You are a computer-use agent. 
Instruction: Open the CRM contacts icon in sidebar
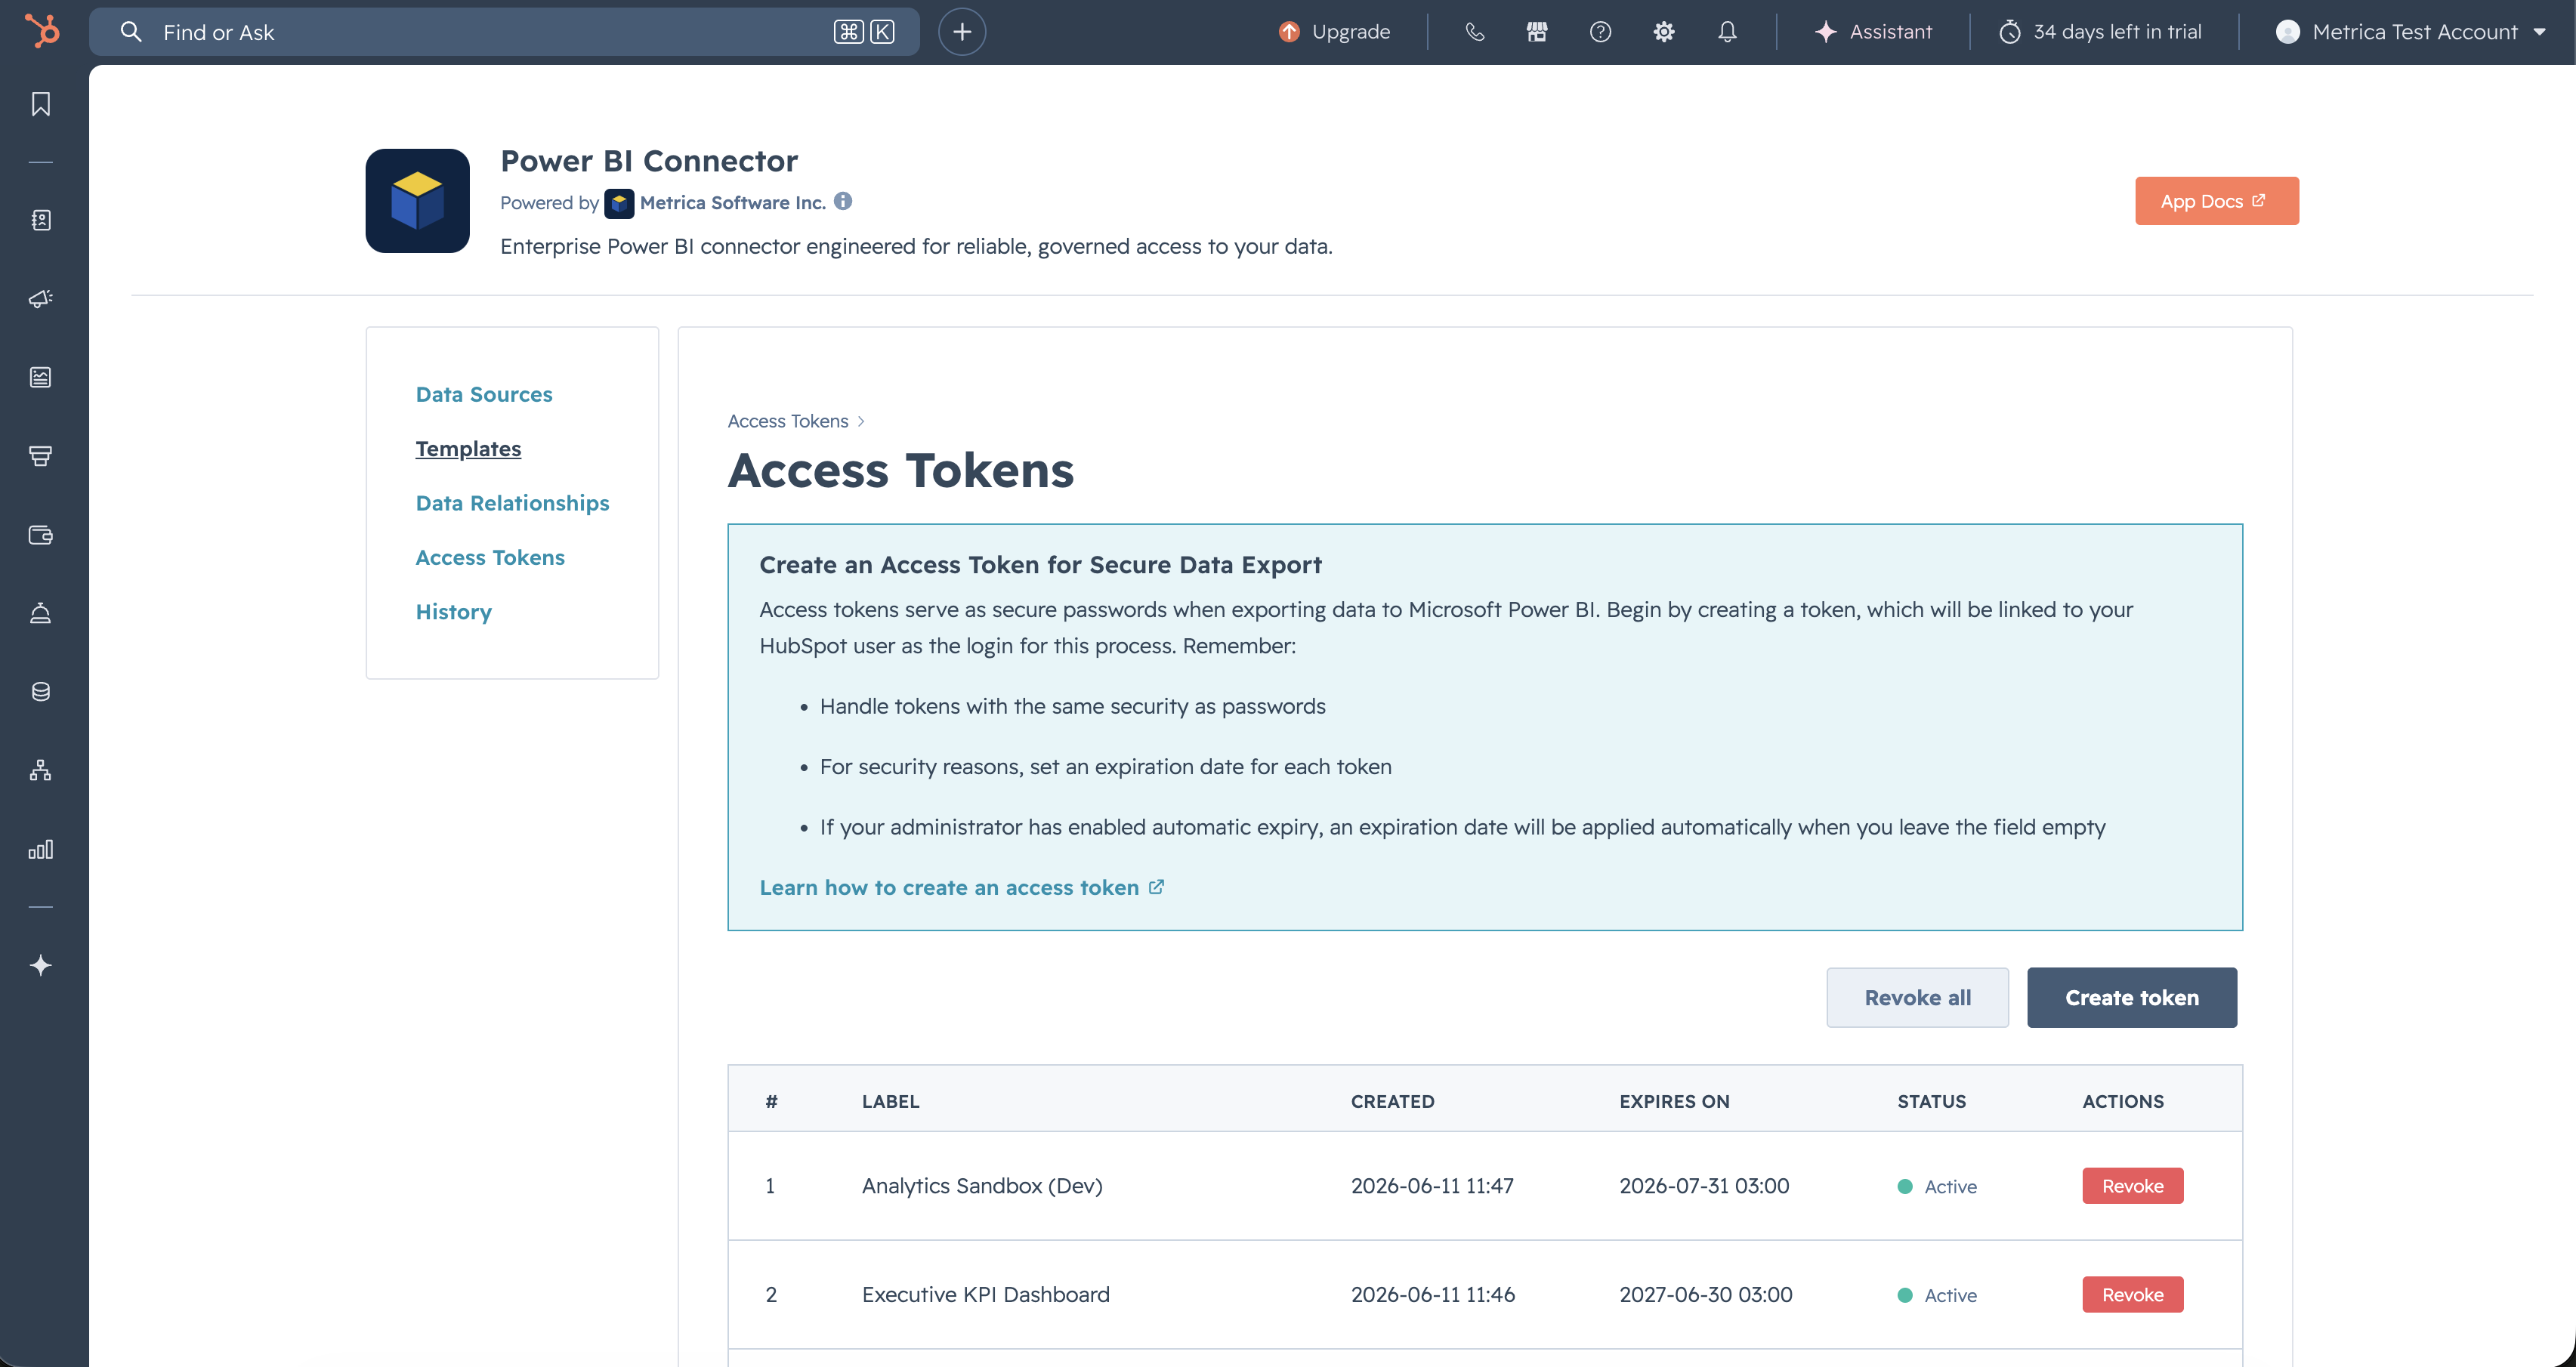click(41, 220)
